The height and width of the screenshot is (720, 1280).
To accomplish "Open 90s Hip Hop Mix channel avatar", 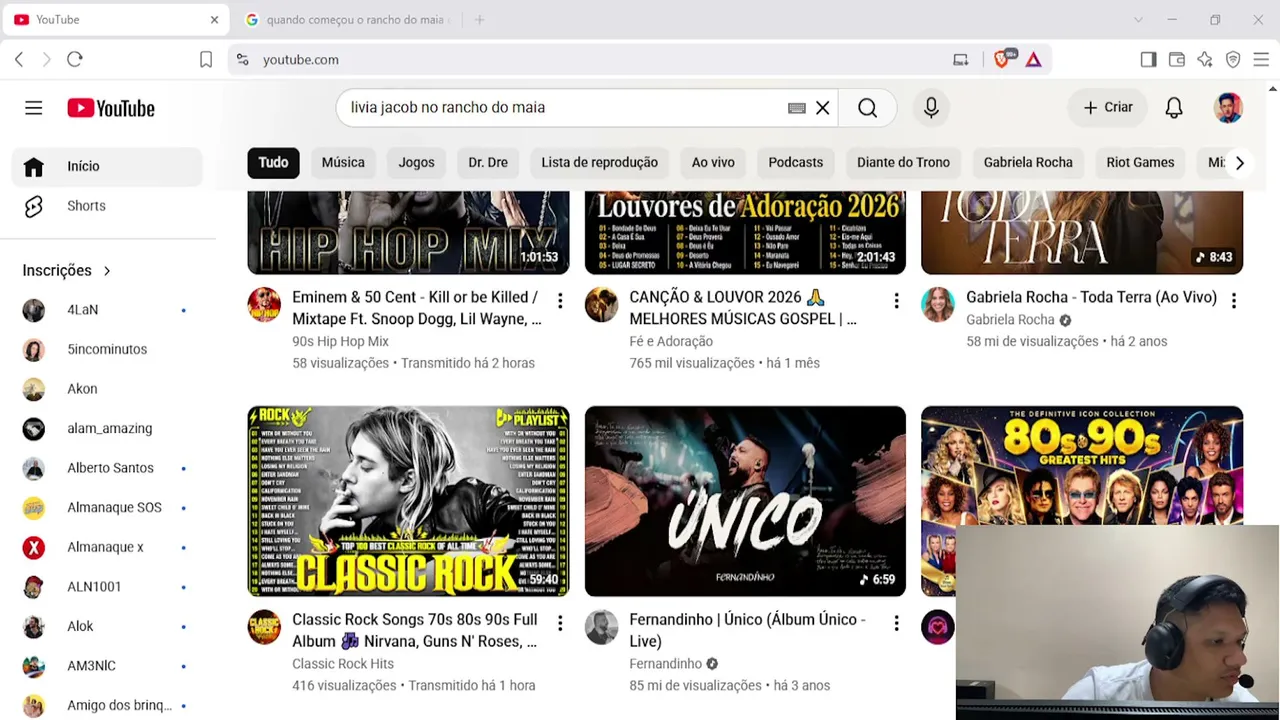I will tap(264, 305).
